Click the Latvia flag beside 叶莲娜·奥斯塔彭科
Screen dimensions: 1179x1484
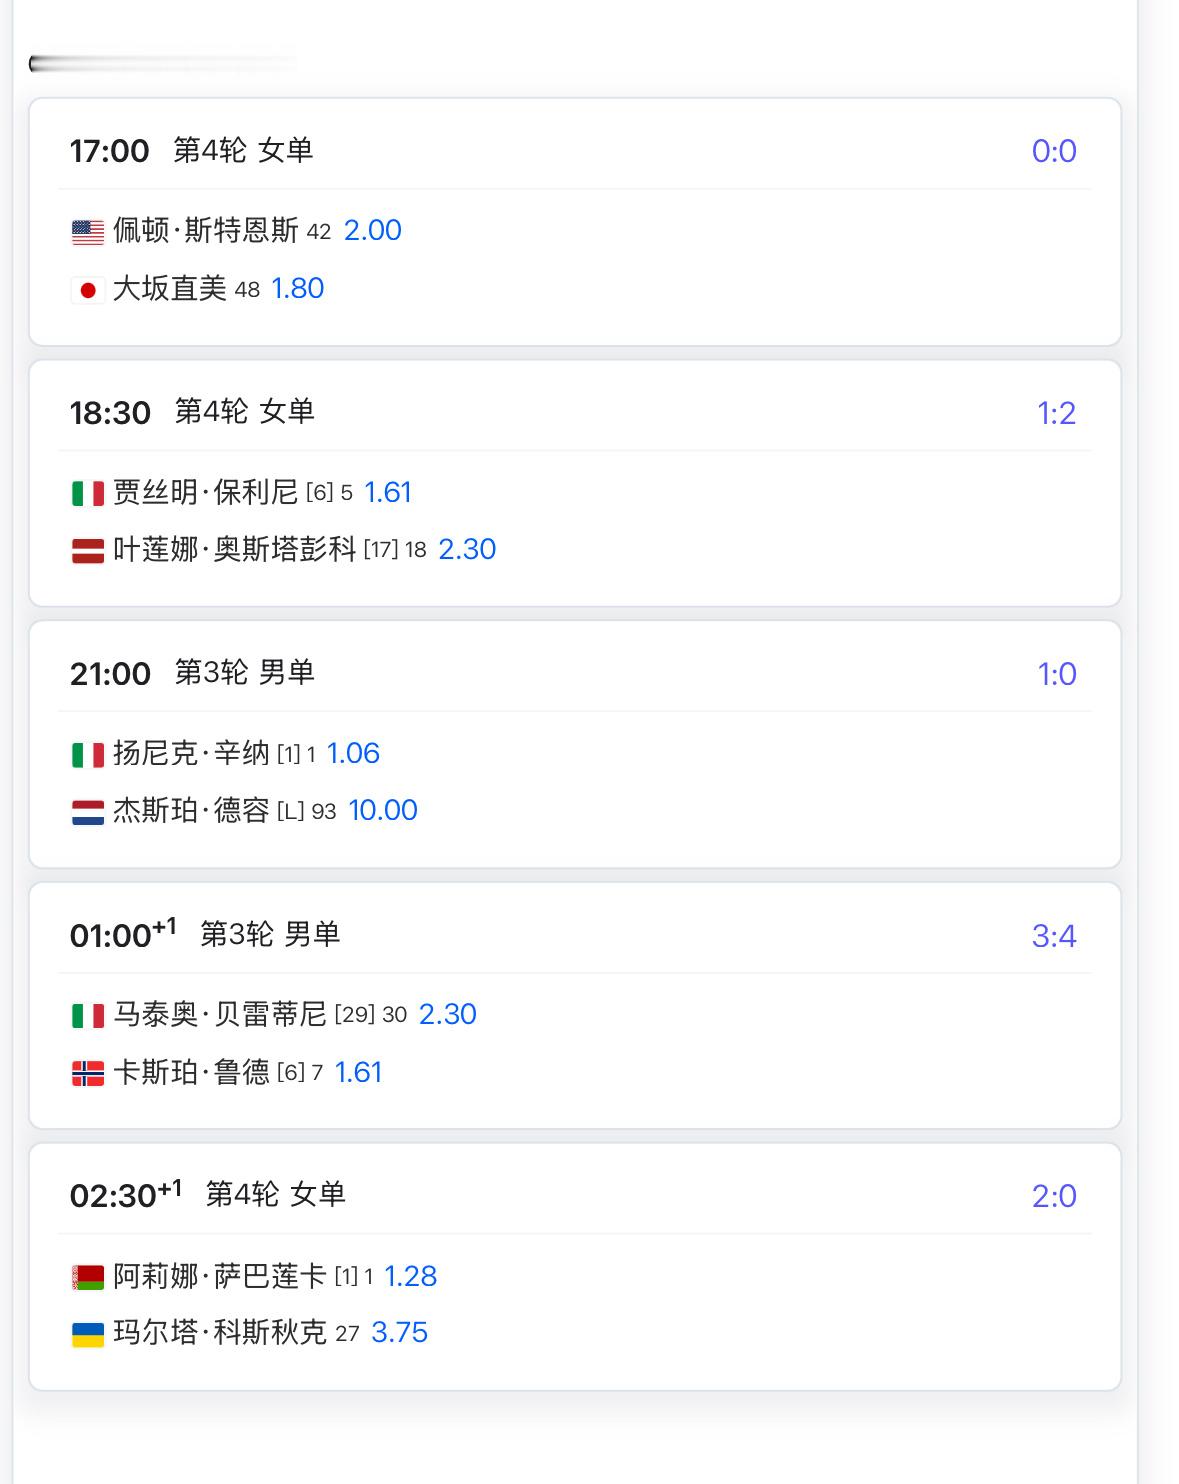coord(88,551)
